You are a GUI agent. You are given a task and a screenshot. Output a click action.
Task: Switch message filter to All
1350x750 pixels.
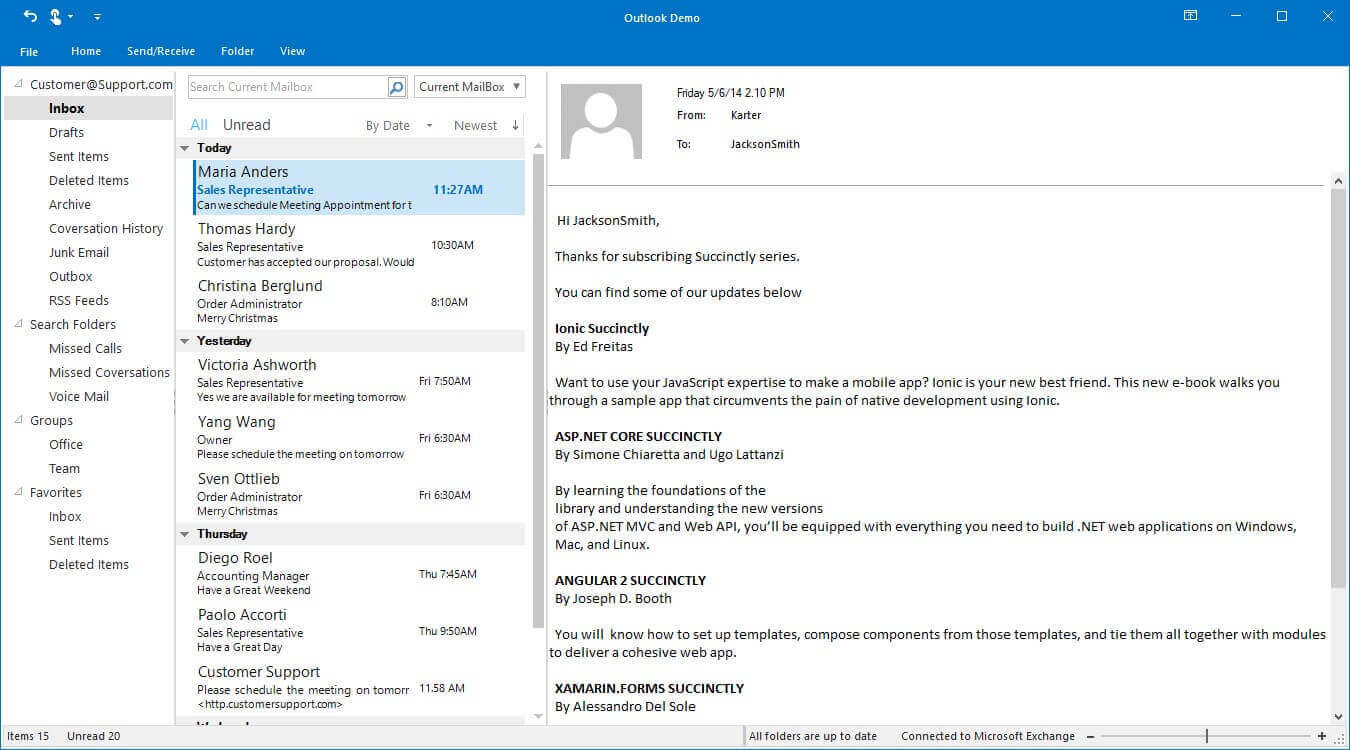pos(199,125)
